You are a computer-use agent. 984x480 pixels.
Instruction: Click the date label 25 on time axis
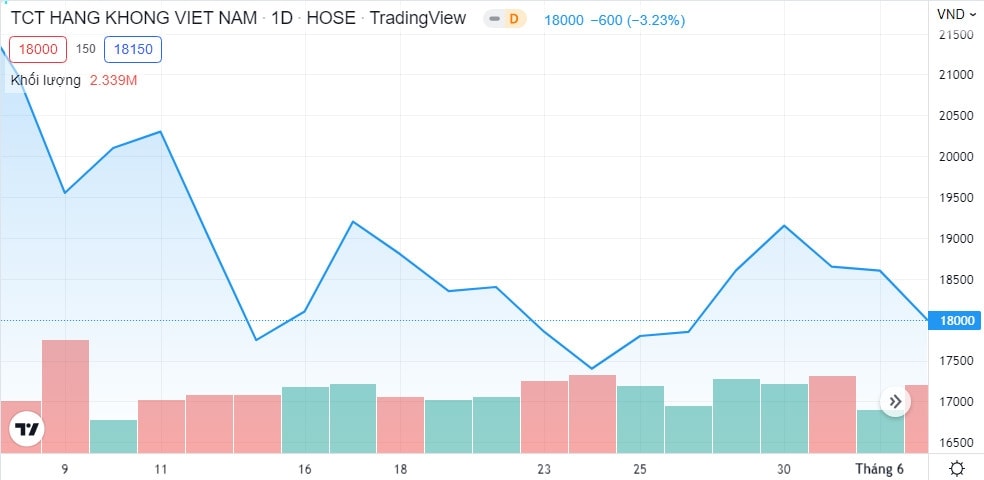point(640,469)
